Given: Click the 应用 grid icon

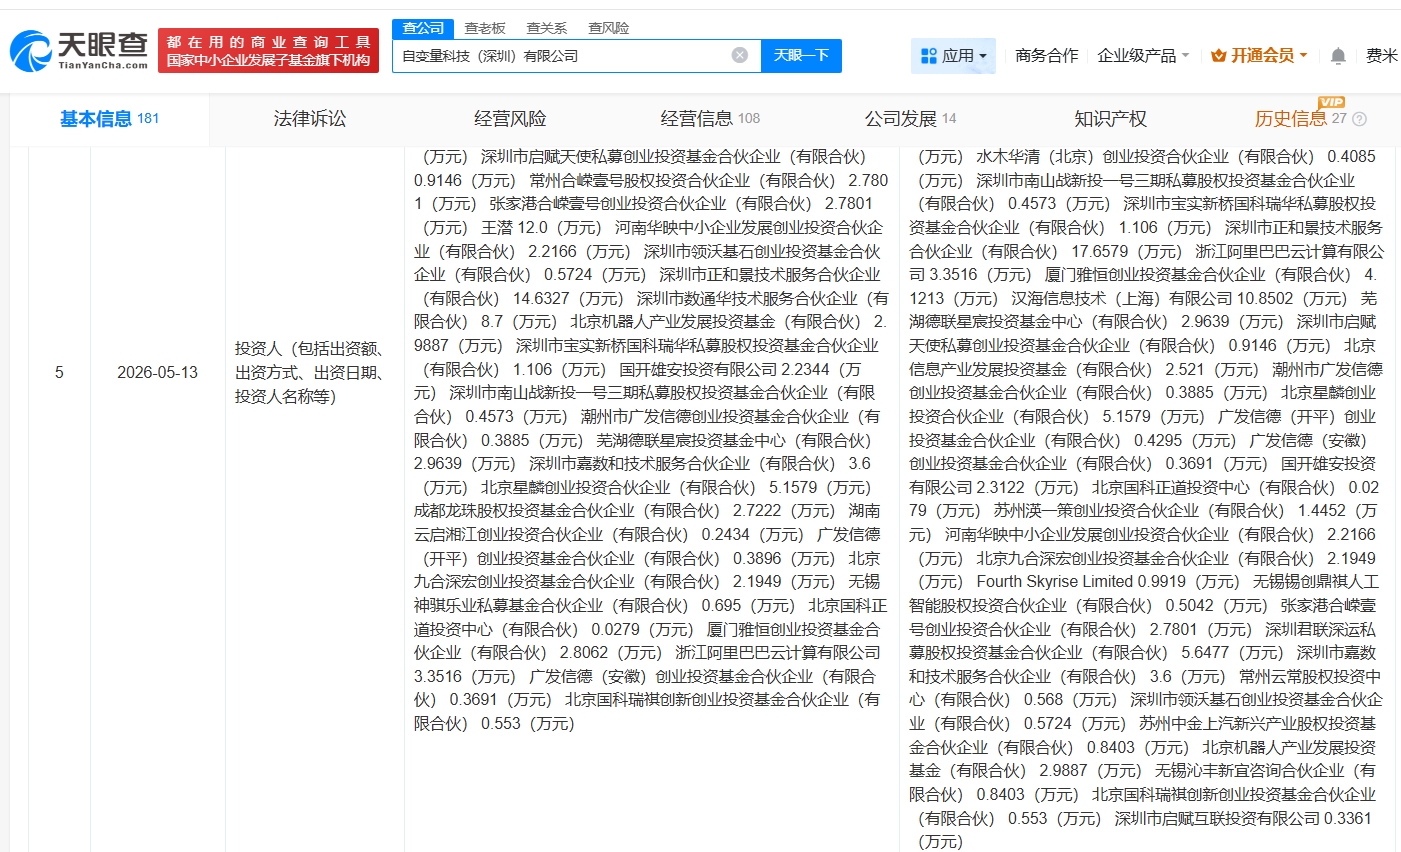Looking at the screenshot, I should (x=928, y=56).
